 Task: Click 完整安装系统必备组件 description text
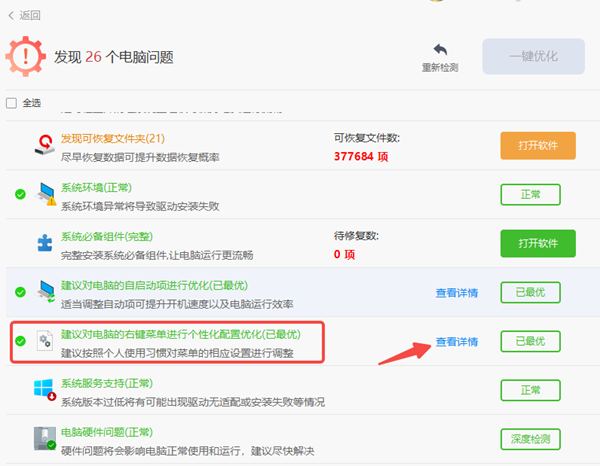point(157,255)
